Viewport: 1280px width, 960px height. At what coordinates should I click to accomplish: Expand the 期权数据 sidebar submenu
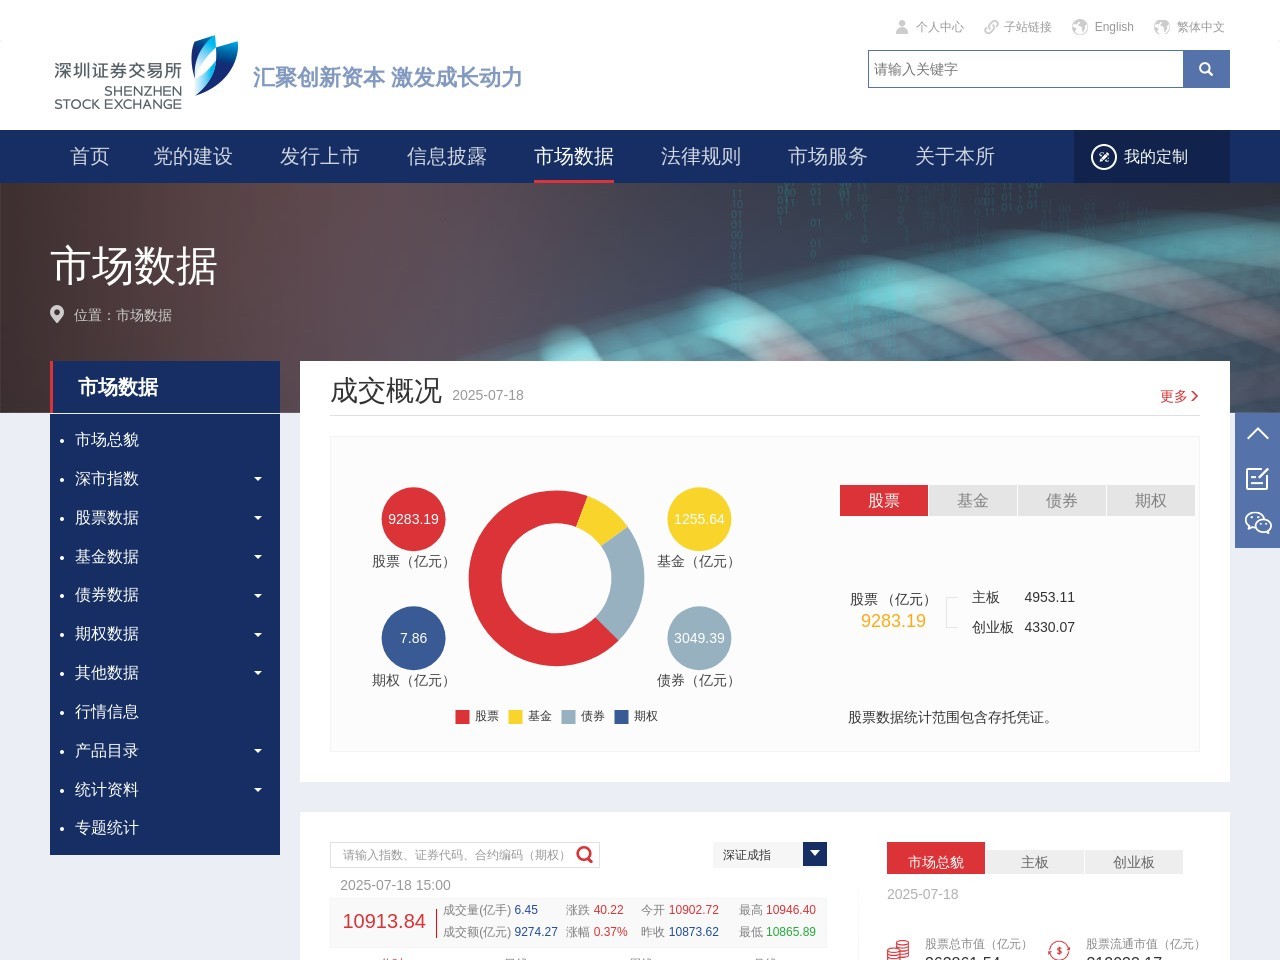pos(258,635)
